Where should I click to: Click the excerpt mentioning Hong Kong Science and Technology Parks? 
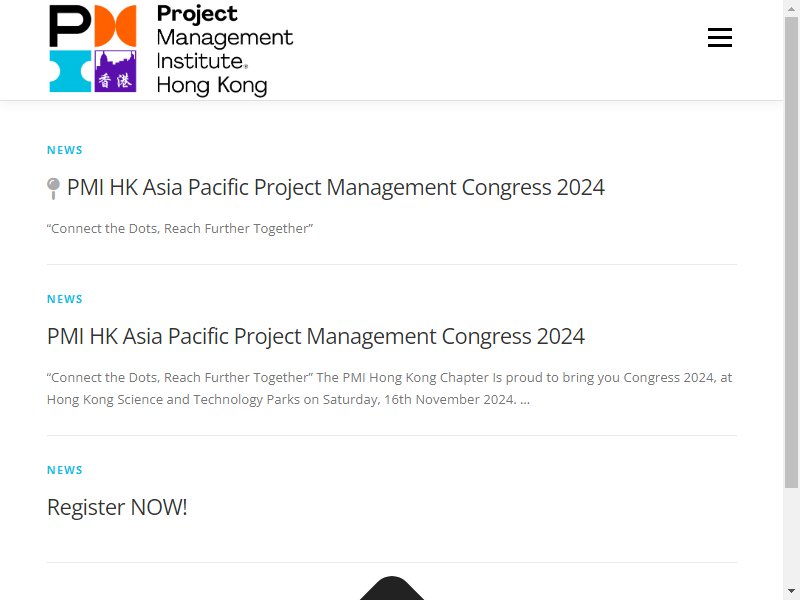tap(389, 388)
